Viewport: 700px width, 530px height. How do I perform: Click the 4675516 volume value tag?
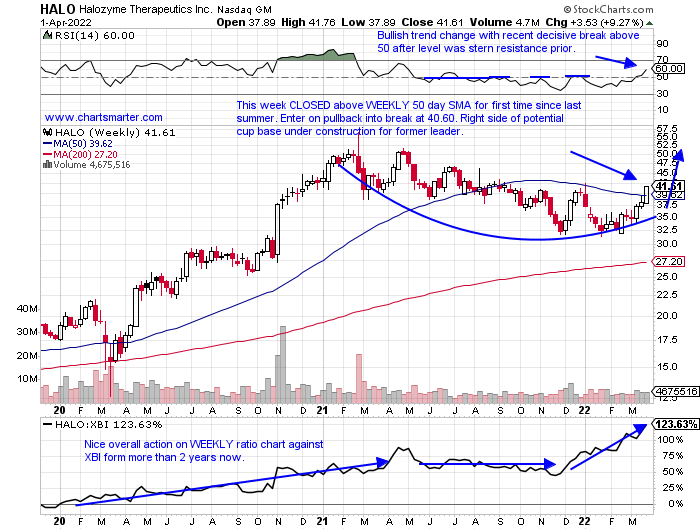click(x=676, y=391)
